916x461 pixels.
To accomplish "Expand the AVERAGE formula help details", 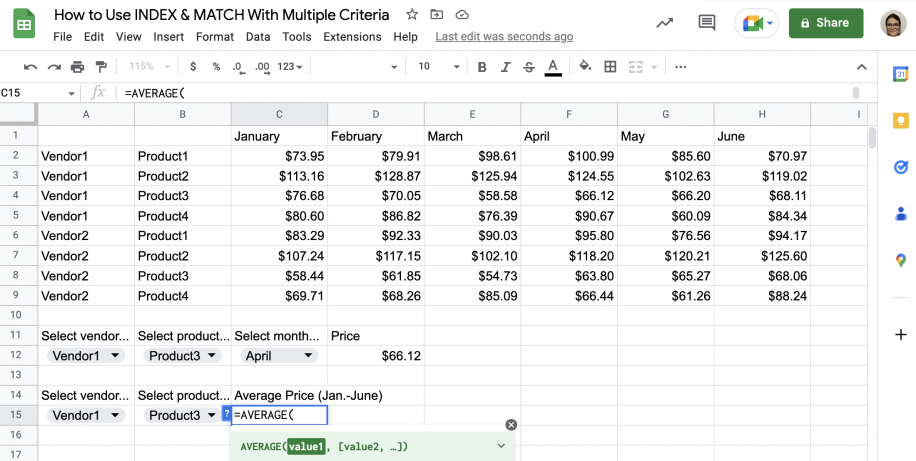I will pyautogui.click(x=501, y=446).
